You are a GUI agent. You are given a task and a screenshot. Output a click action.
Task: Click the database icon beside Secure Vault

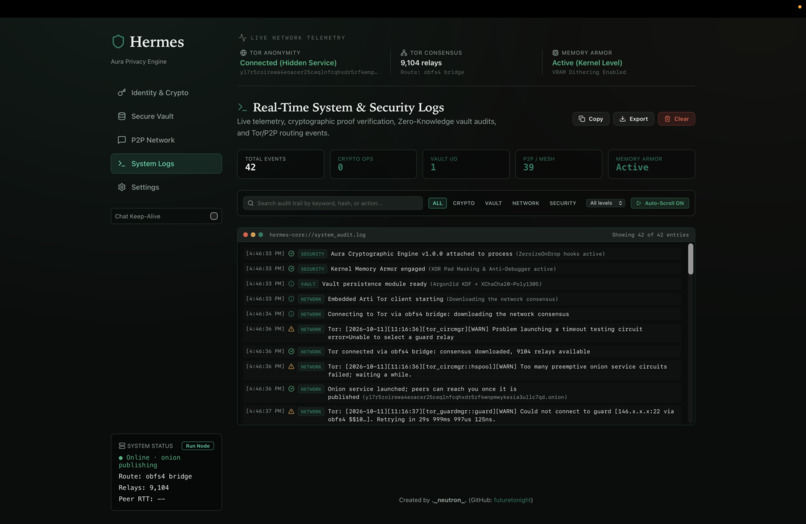pyautogui.click(x=122, y=116)
